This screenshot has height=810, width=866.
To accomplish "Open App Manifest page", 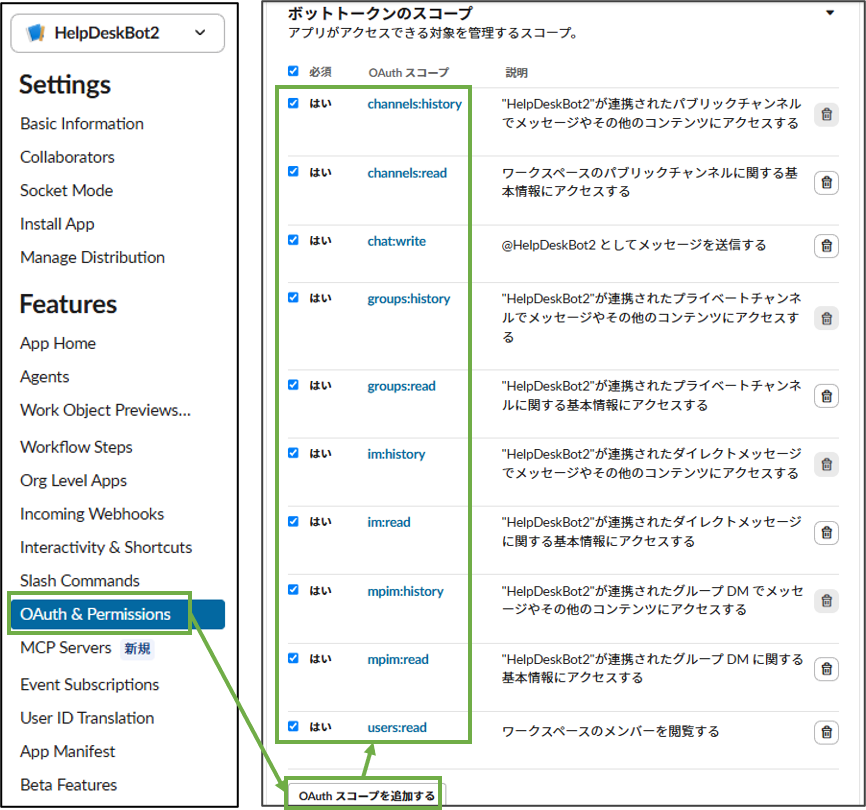I will (x=67, y=751).
